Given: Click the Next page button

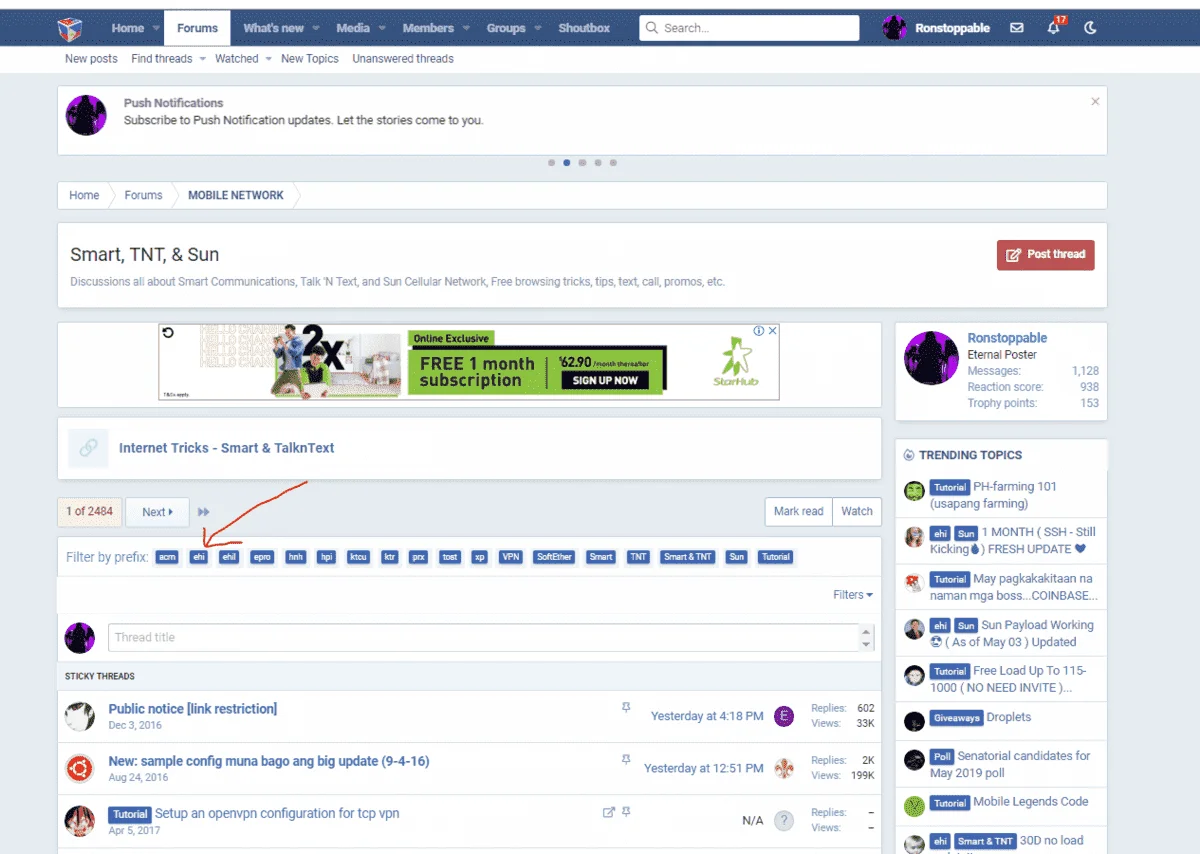Looking at the screenshot, I should tap(158, 512).
